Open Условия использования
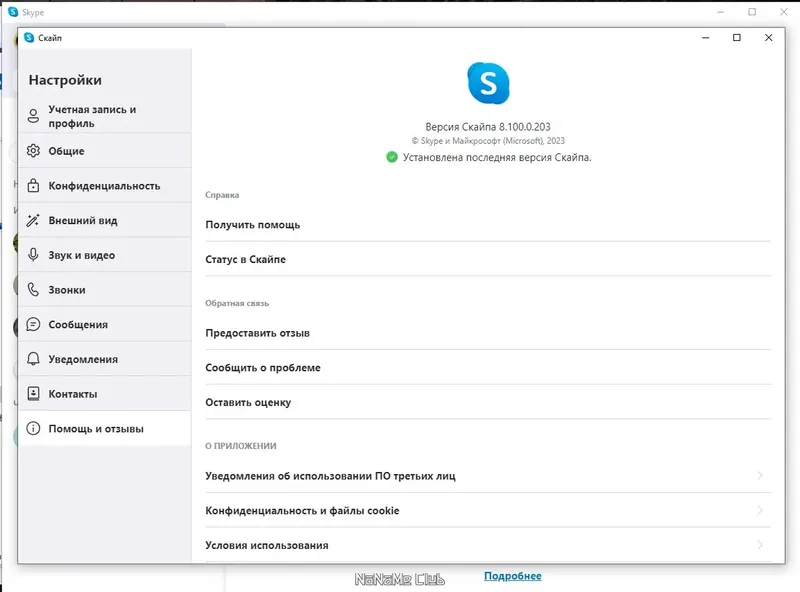Screen dimensions: 800x592 (x=488, y=545)
